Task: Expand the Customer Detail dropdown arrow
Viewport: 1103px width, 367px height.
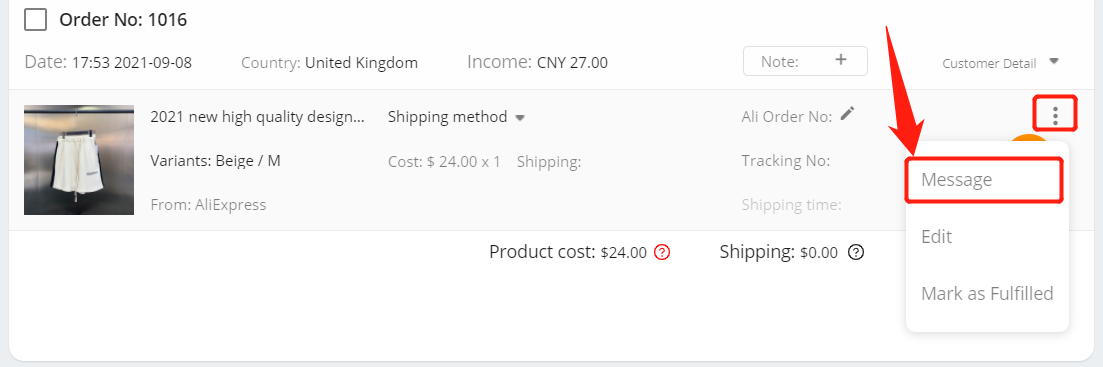Action: [1054, 61]
